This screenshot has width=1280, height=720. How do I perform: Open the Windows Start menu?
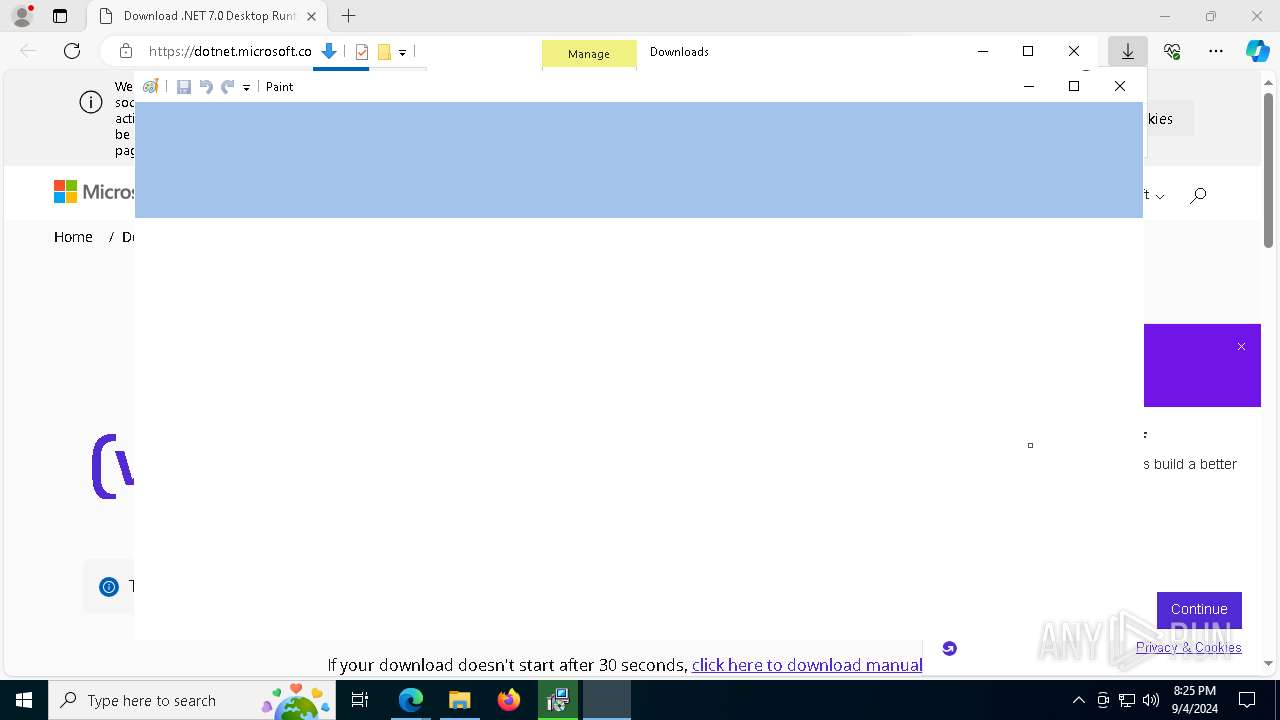(24, 700)
